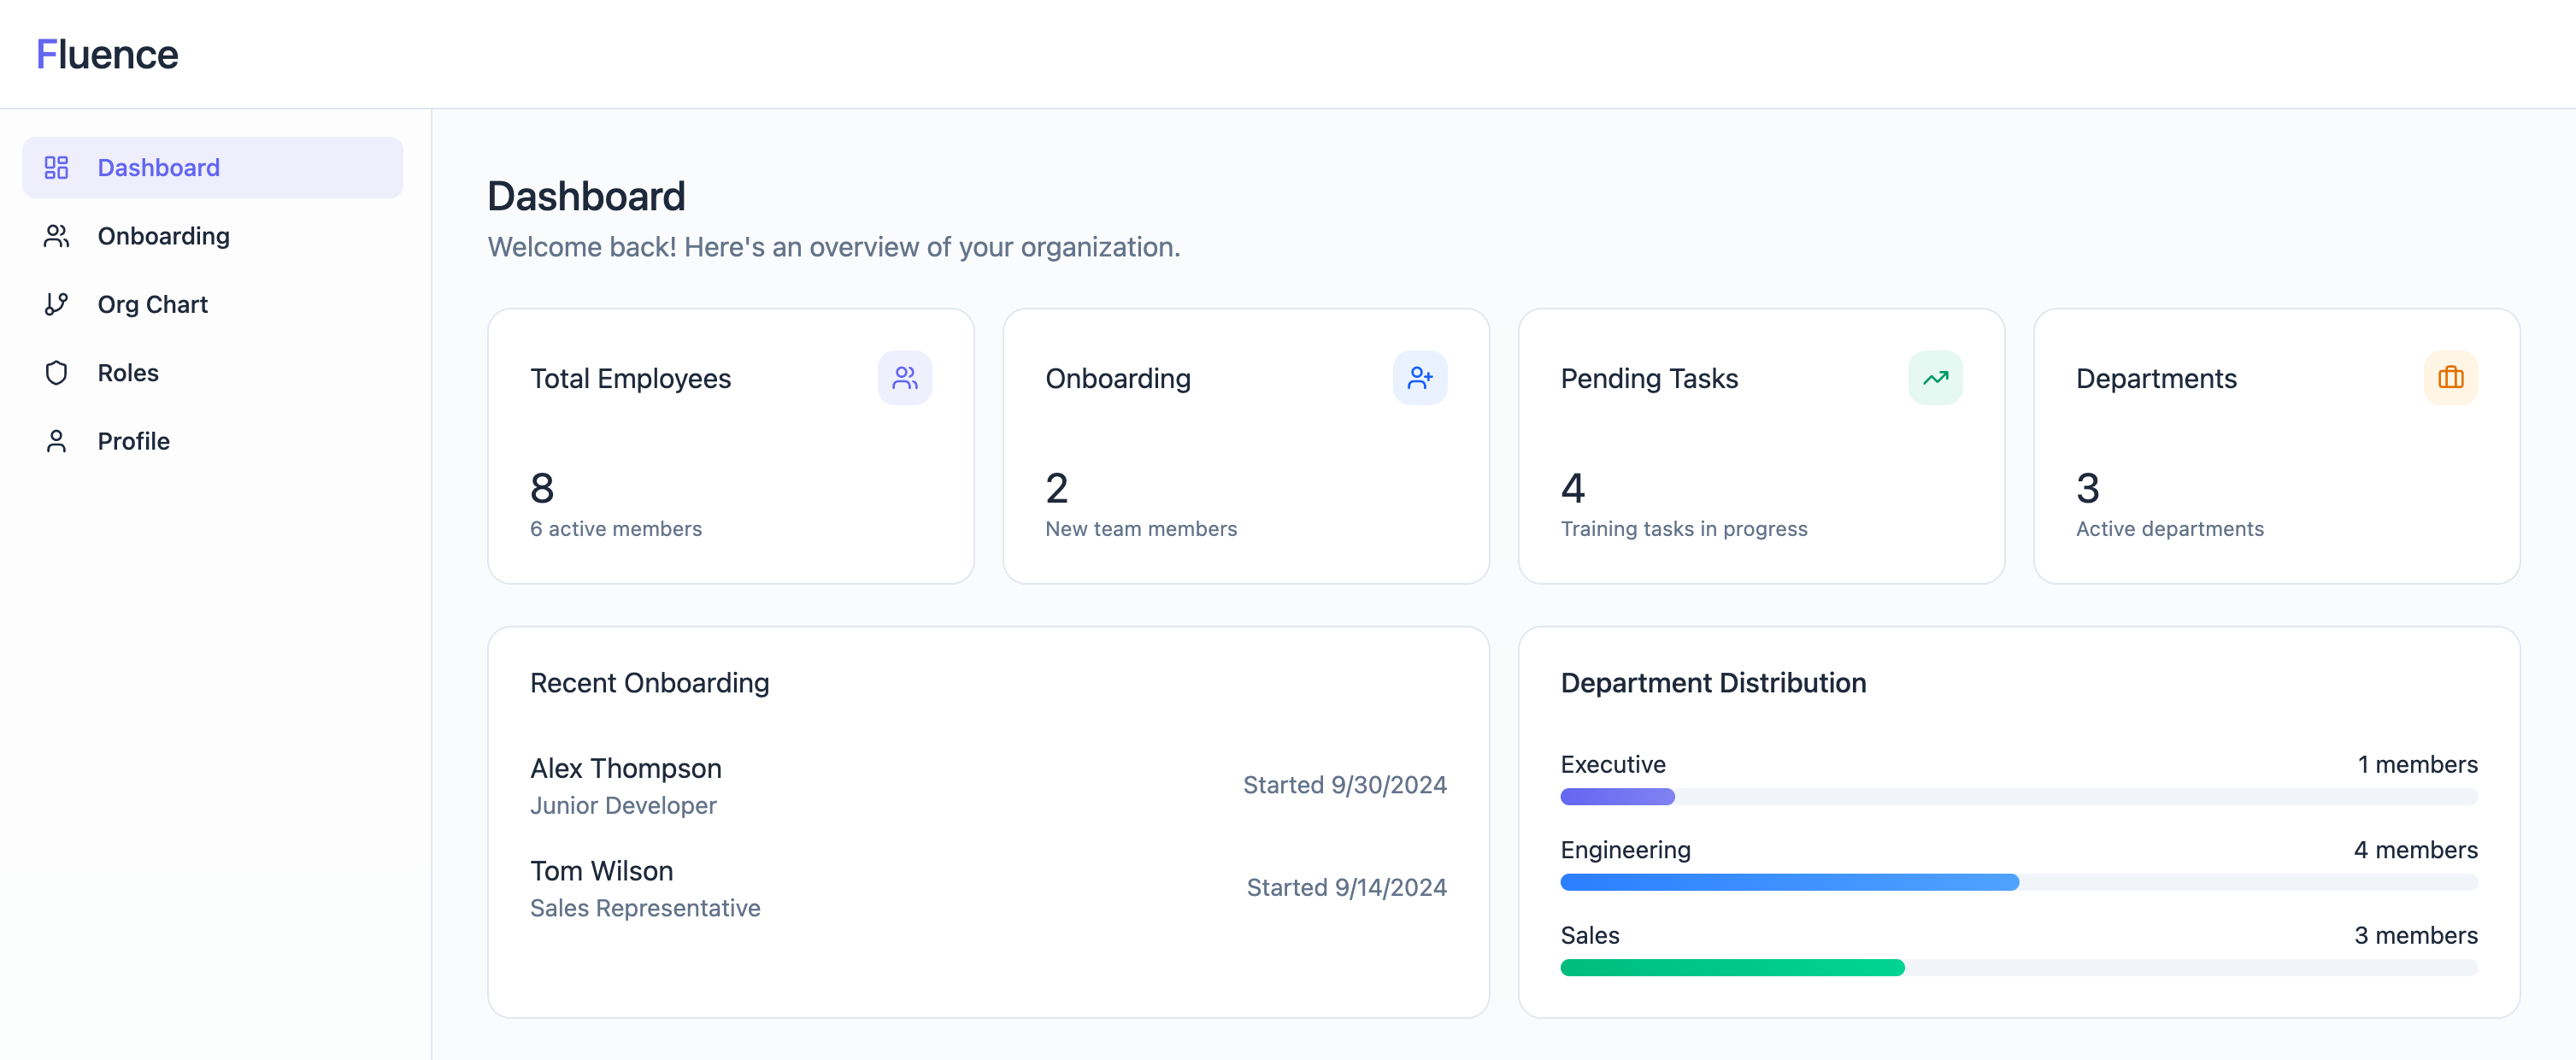This screenshot has width=2576, height=1060.
Task: Click the Engineering department progress bar
Action: click(x=1789, y=882)
